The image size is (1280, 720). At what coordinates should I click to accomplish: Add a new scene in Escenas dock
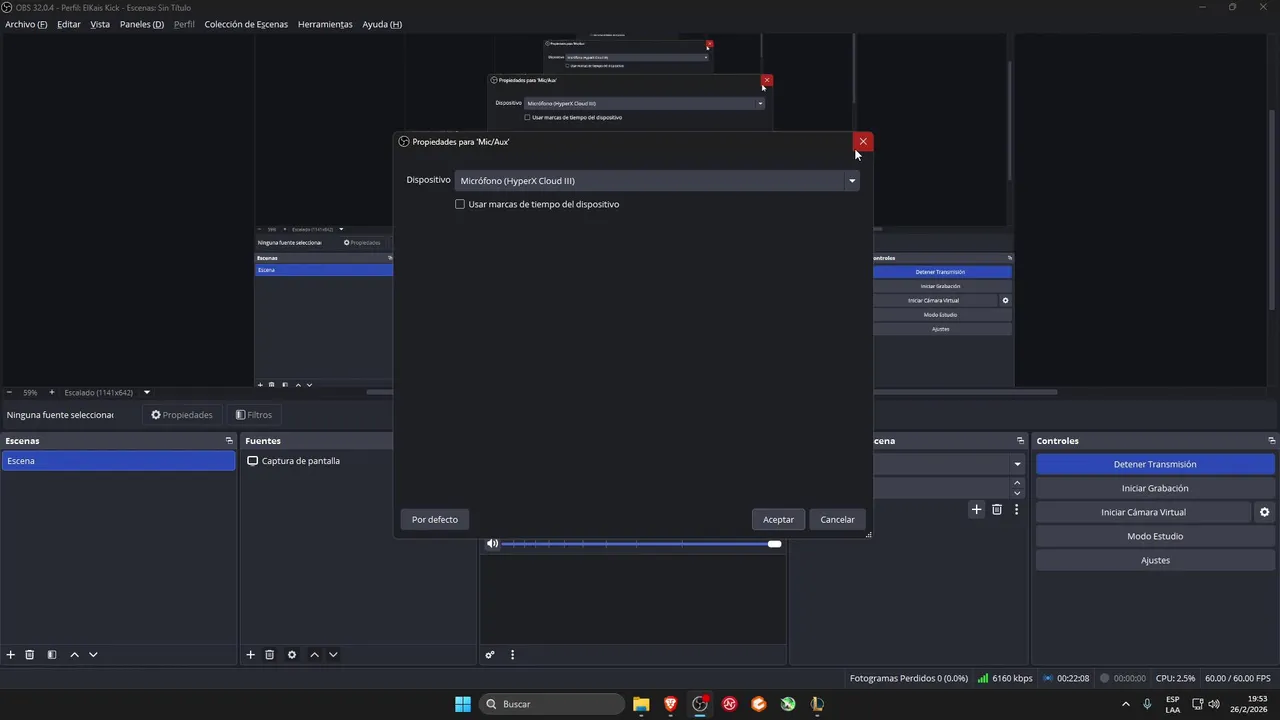point(11,655)
